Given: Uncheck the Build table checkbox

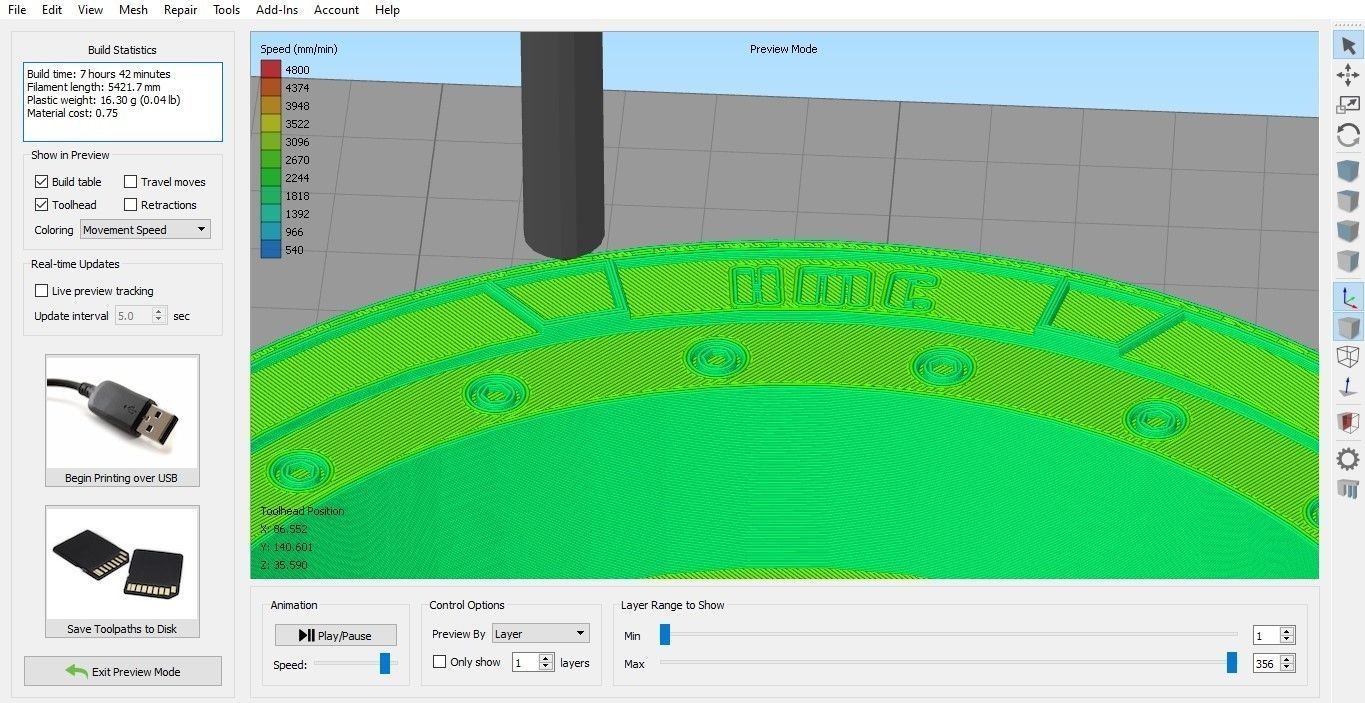Looking at the screenshot, I should tap(41, 182).
